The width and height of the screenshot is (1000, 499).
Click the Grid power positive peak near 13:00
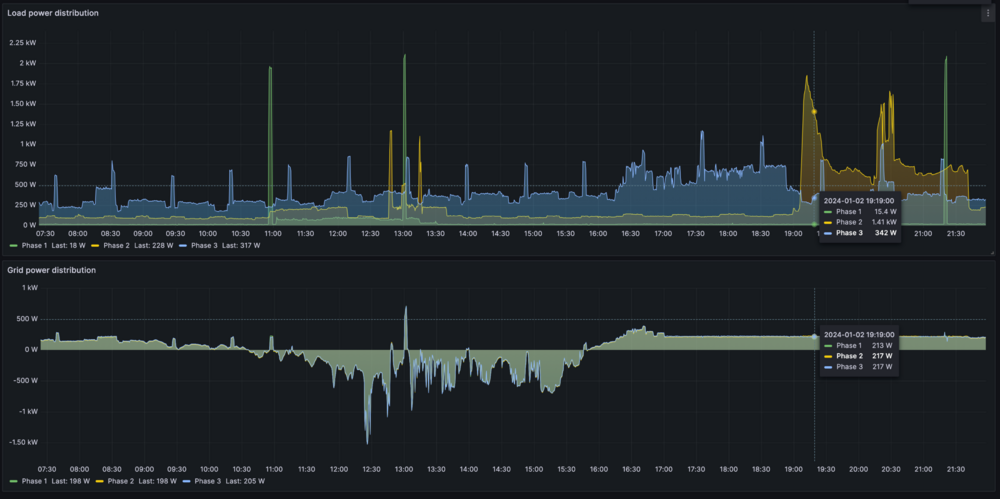tap(405, 307)
